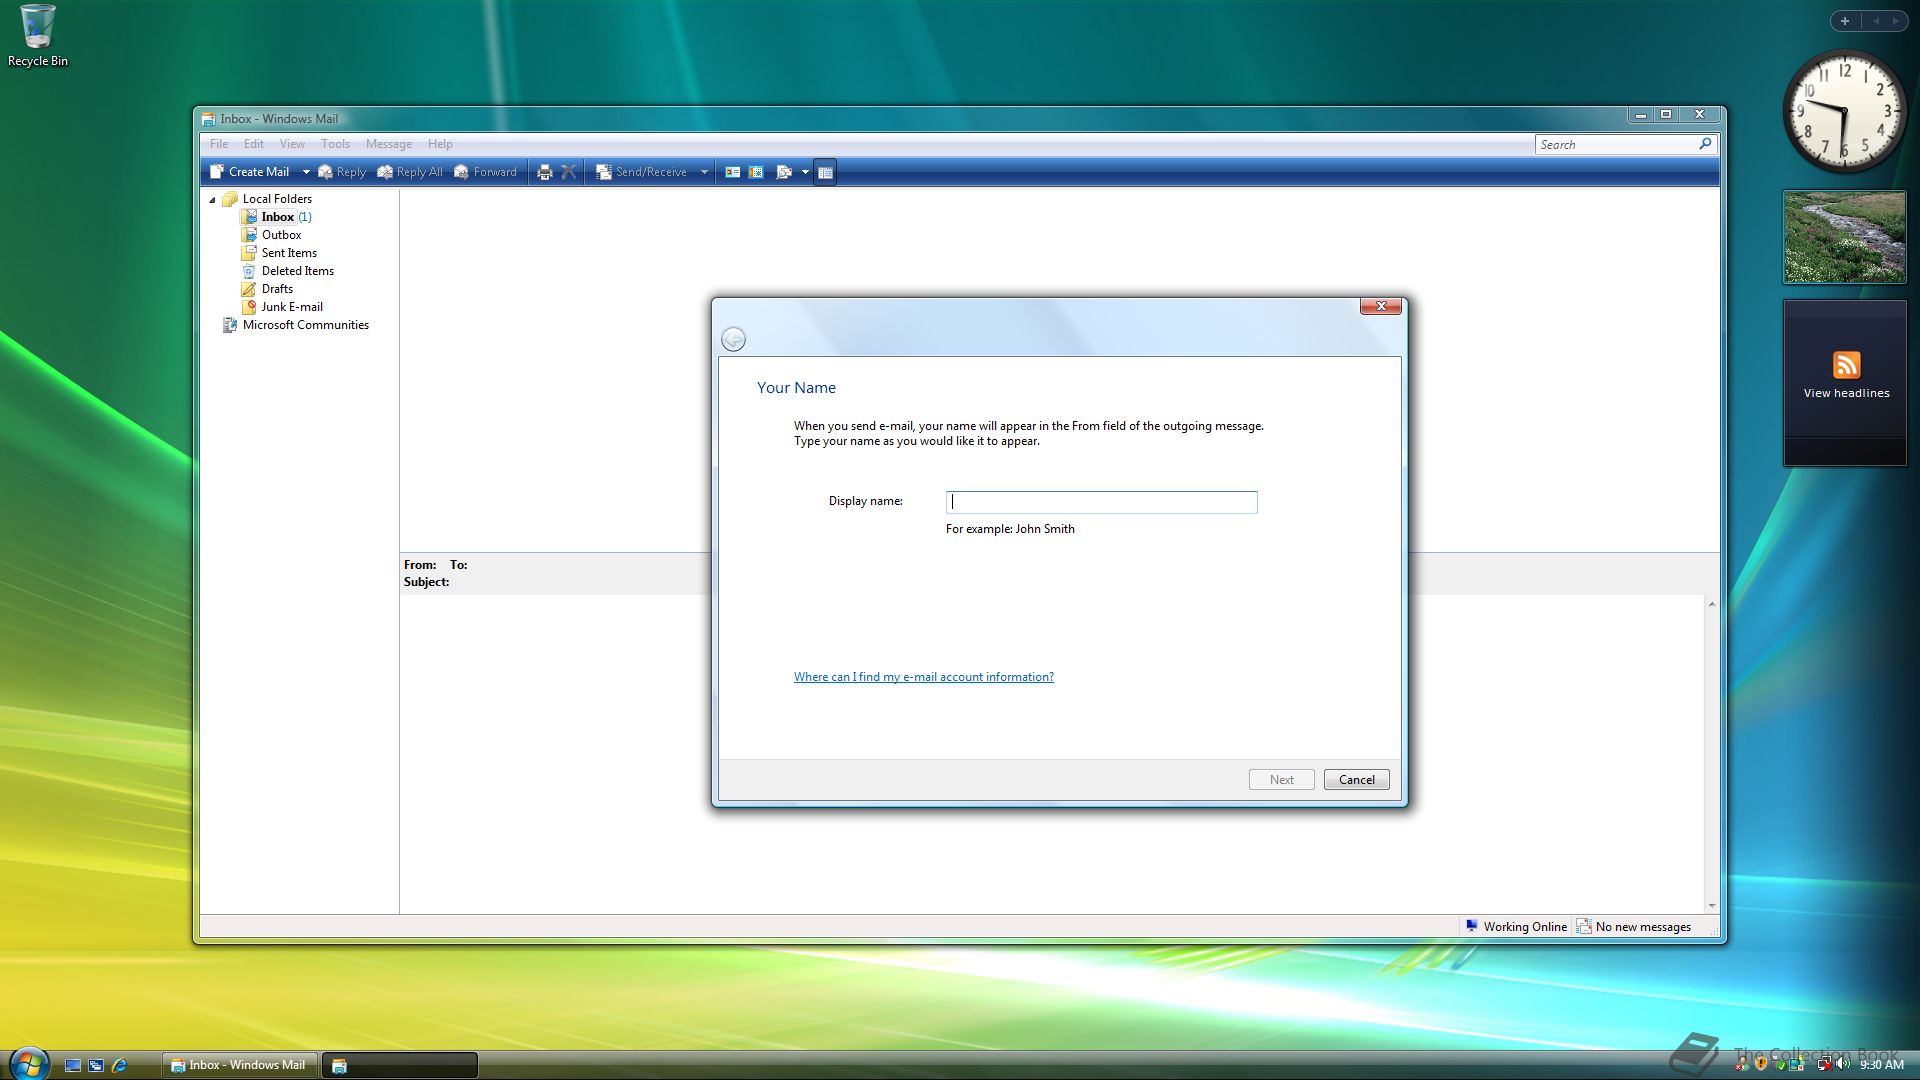
Task: Open the Send/Receive dropdown arrow
Action: [x=704, y=172]
